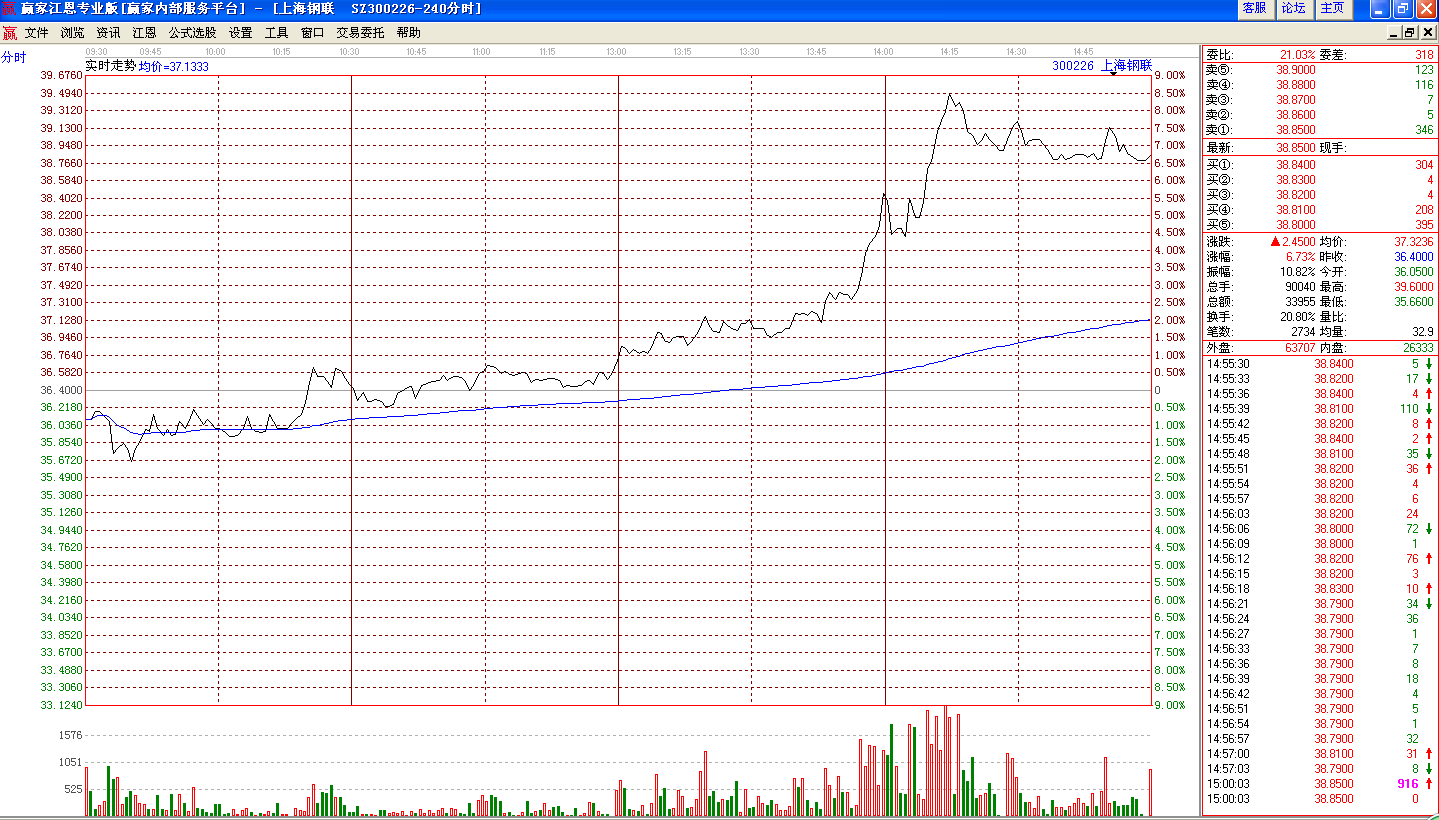Select the 最高 39.6000 value
1439x820 pixels.
coord(1415,287)
